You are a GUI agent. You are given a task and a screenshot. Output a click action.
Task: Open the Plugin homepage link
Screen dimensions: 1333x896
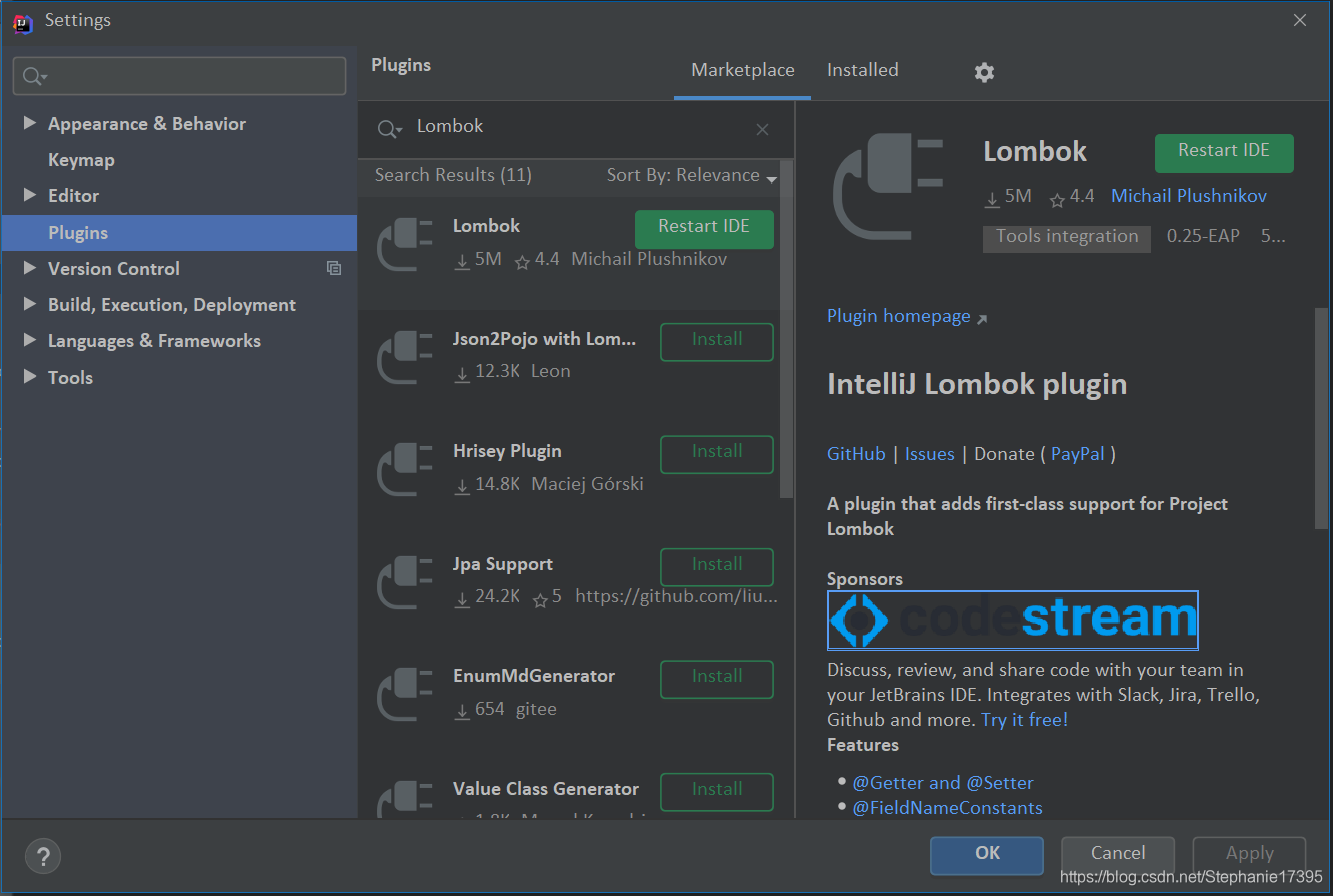[898, 316]
